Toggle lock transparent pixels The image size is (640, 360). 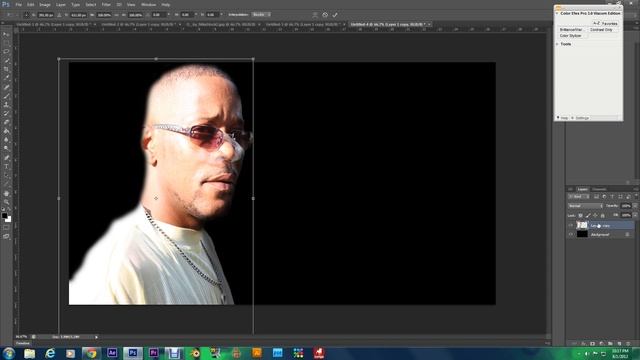pyautogui.click(x=580, y=215)
